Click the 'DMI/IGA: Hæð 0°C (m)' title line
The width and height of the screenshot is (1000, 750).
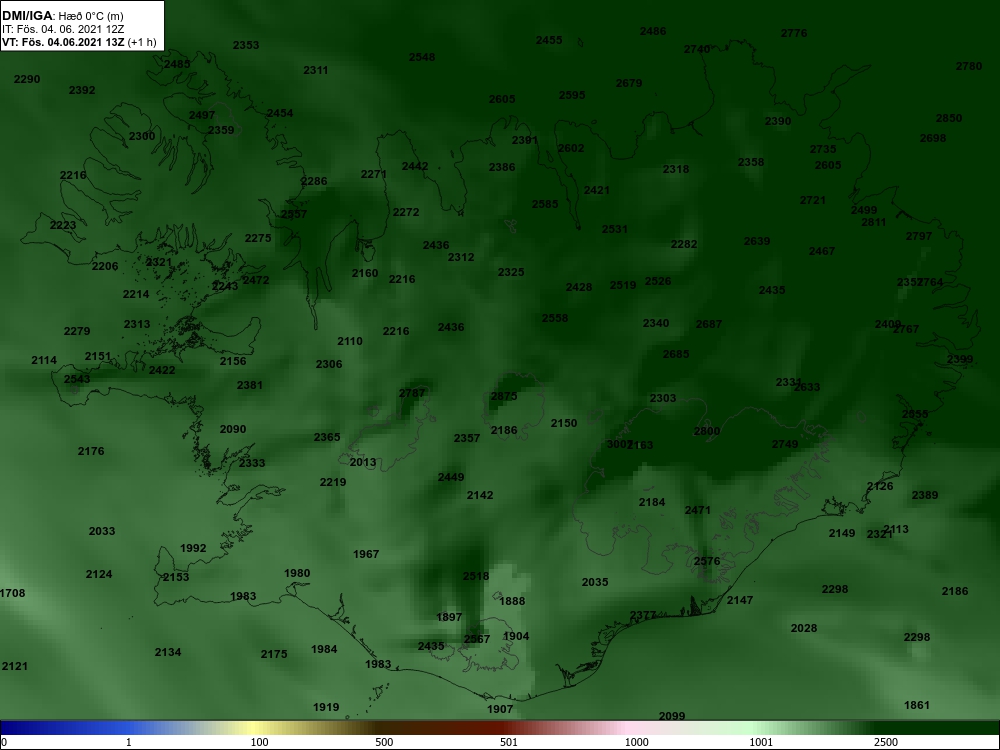coord(62,16)
